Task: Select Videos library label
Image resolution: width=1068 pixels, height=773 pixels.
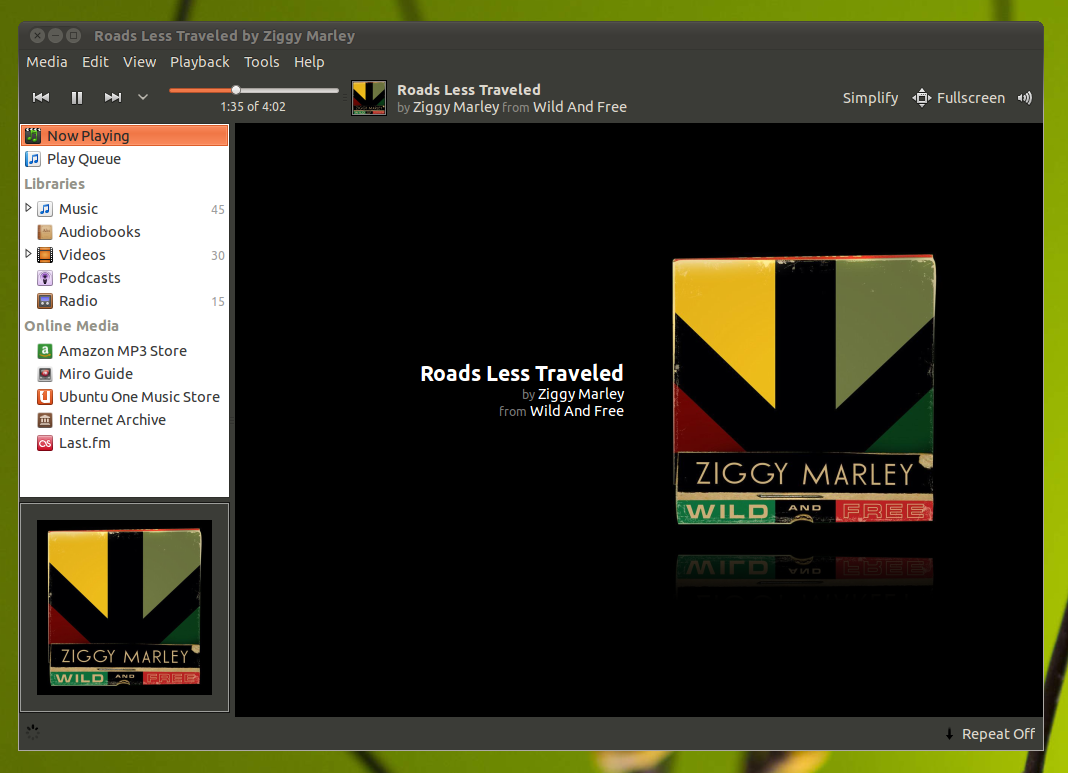Action: (x=82, y=255)
